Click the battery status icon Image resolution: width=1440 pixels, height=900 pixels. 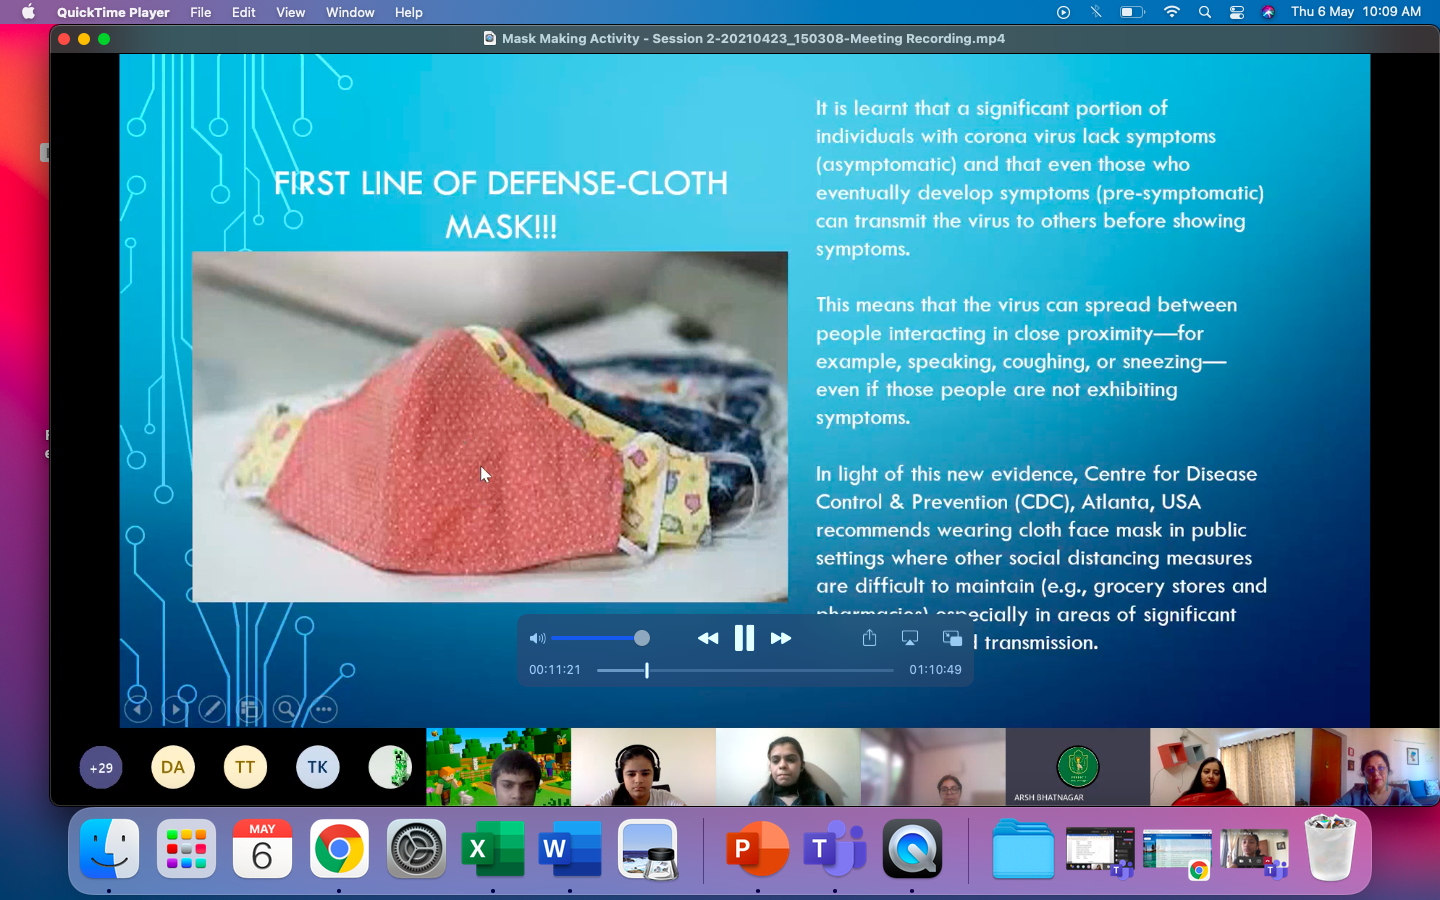(1131, 12)
